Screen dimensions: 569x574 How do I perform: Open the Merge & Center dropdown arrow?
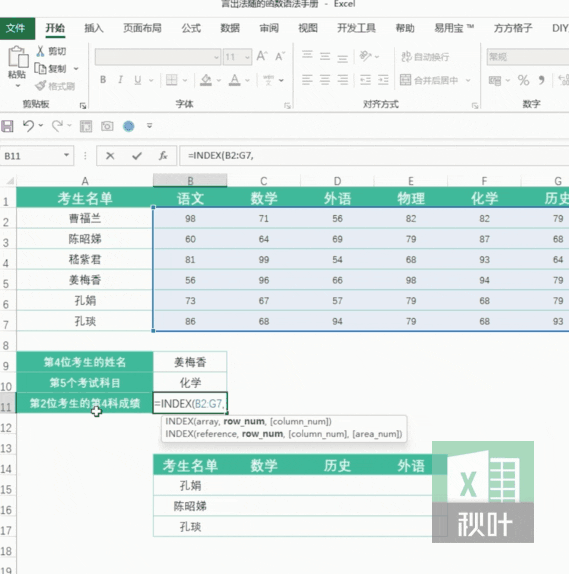(468, 80)
